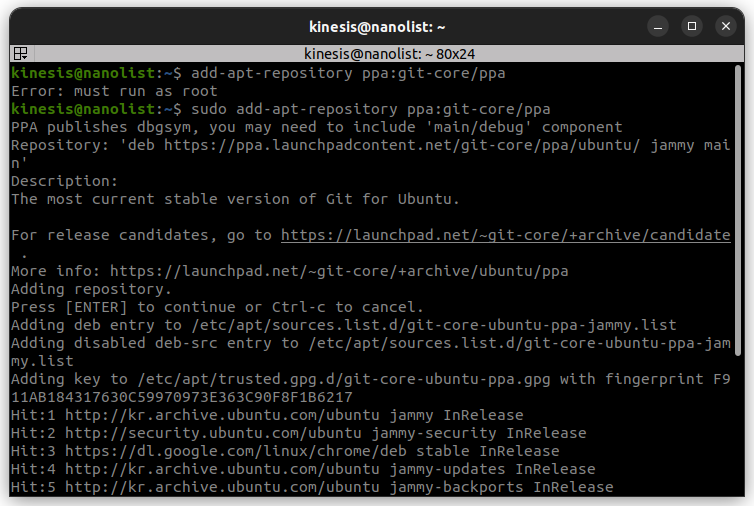Click the 'Adding key to /etc/apt/trusted.gpg.d' line

pos(371,379)
